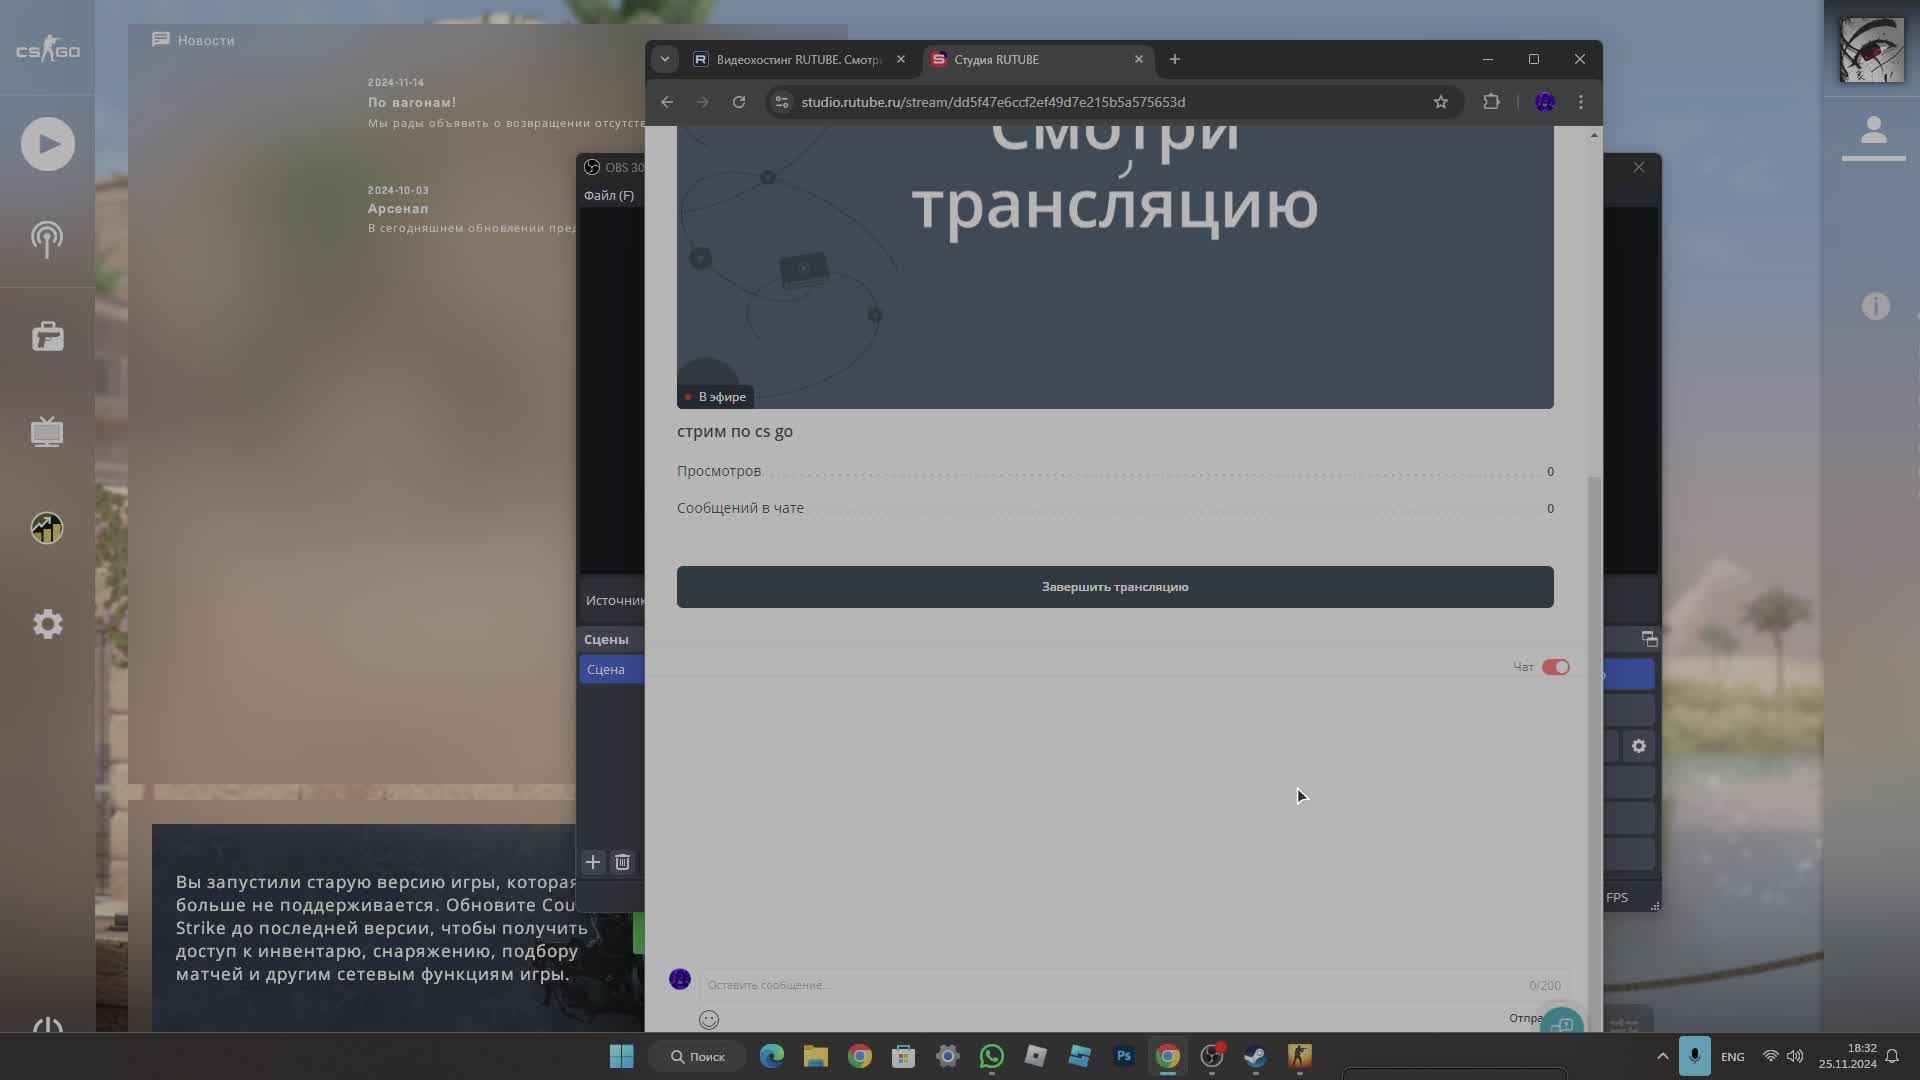Open the Watch TV icon in CS:GO sidebar
This screenshot has height=1080, width=1920.
(47, 432)
